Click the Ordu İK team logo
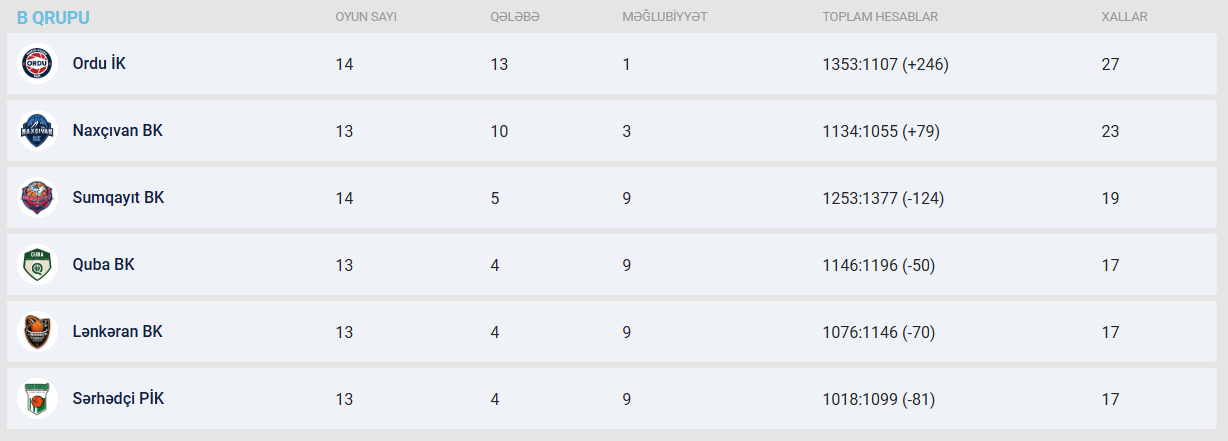The image size is (1228, 441). [38, 64]
